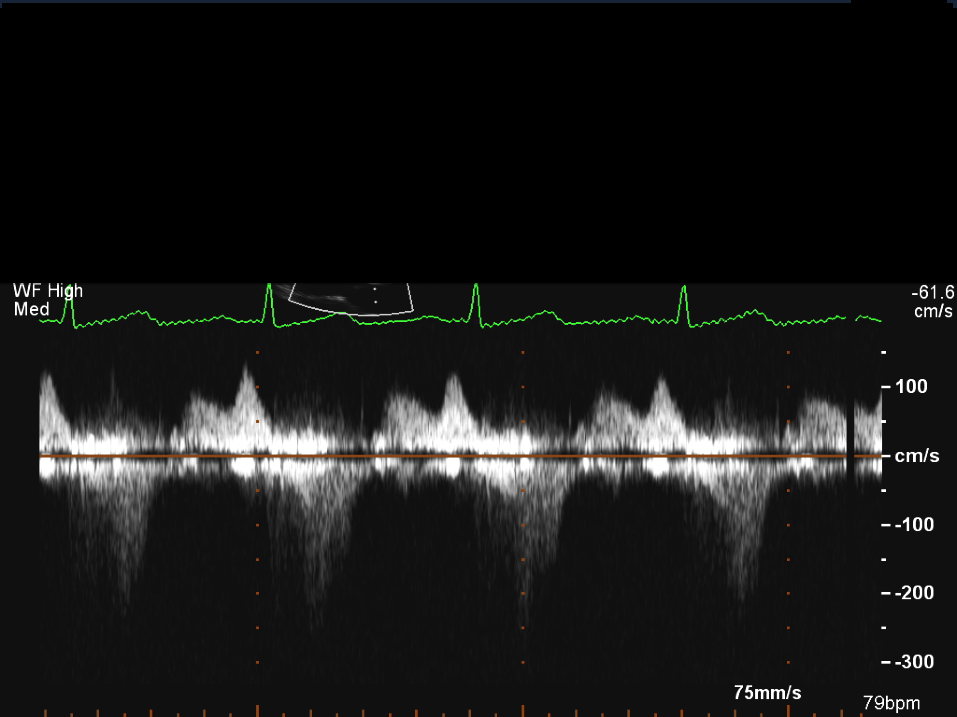
Task: Click the ECG R-wave peak left of sector thumbnail
Action: [x=269, y=290]
